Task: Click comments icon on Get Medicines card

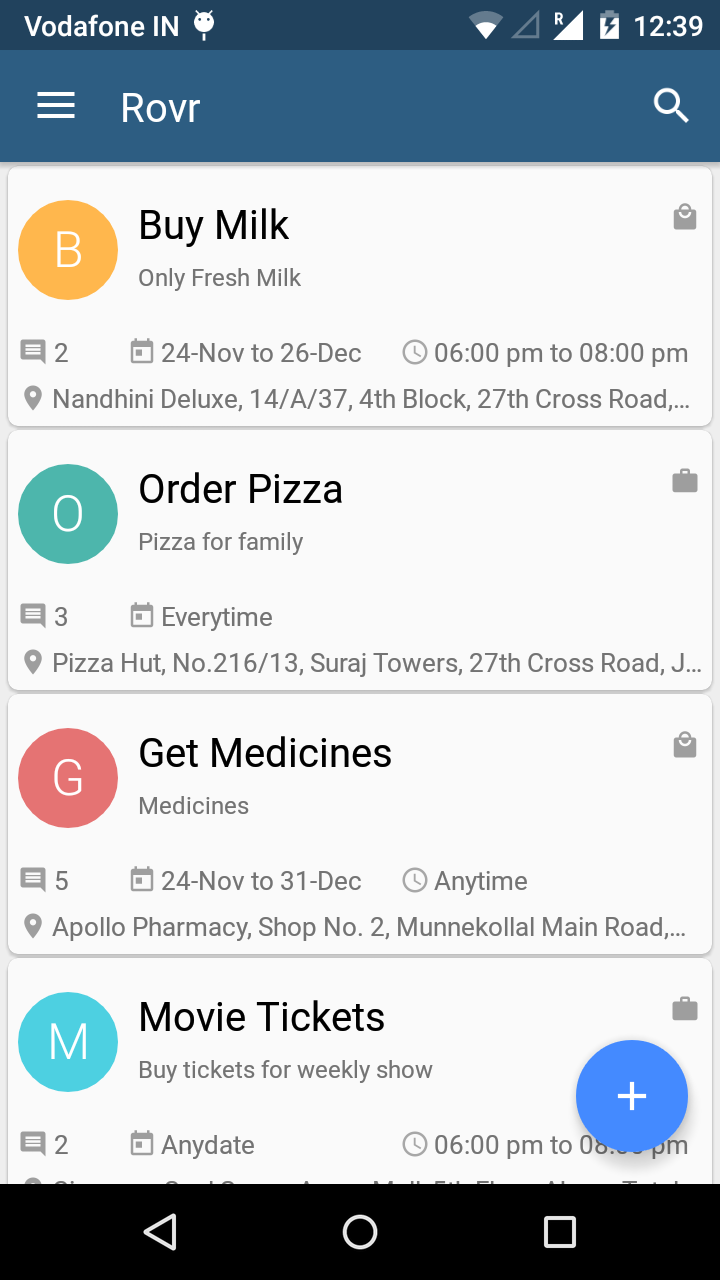Action: coord(33,880)
